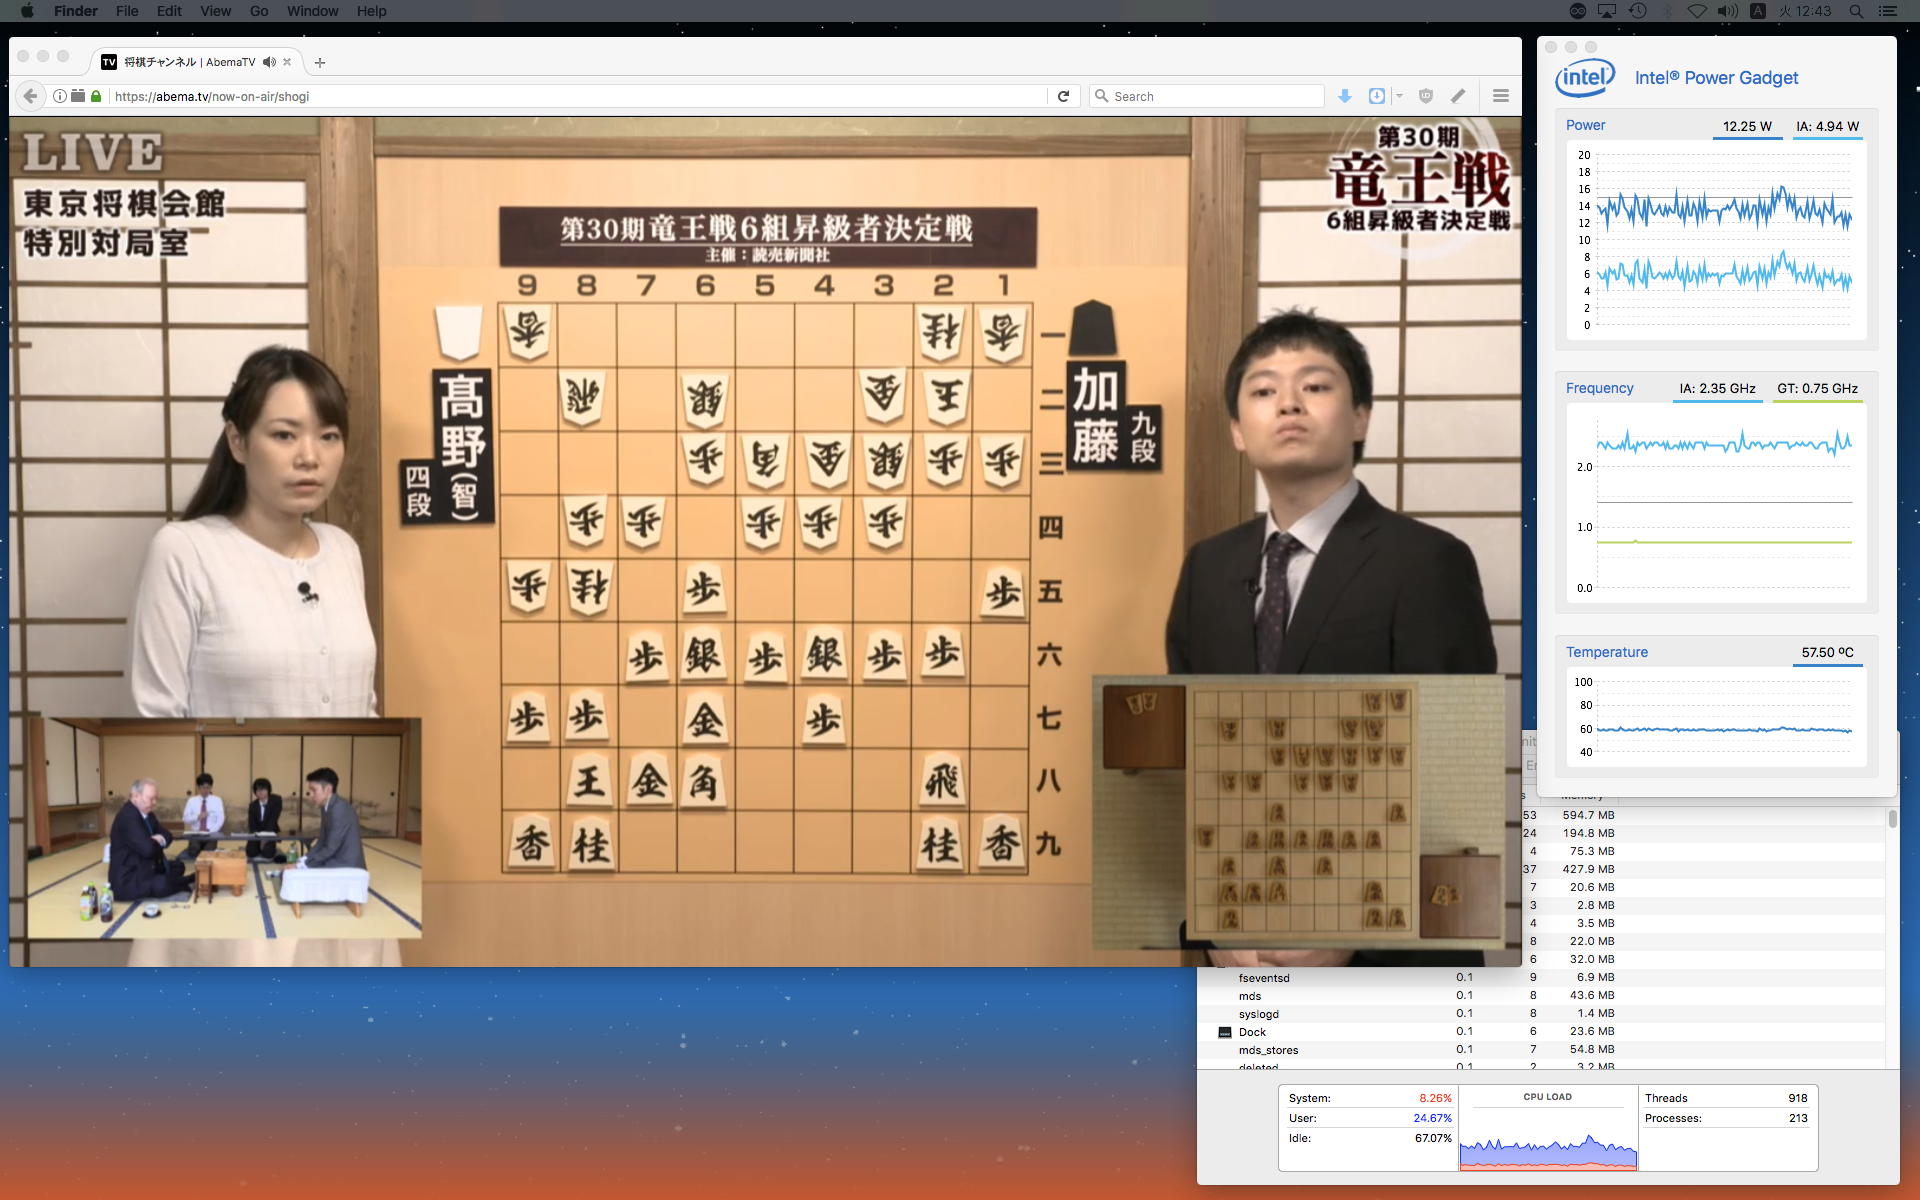Mute the AbemaTV tab audio

tap(269, 62)
